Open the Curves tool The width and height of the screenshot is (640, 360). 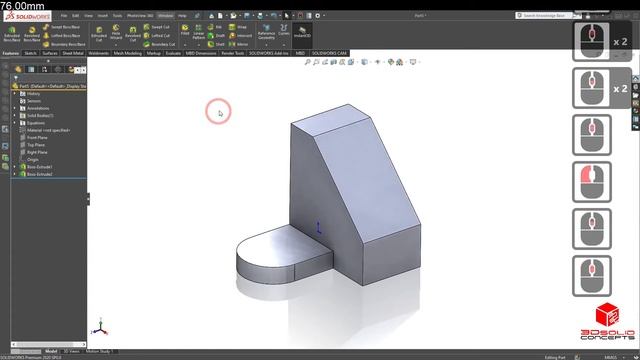click(x=284, y=29)
